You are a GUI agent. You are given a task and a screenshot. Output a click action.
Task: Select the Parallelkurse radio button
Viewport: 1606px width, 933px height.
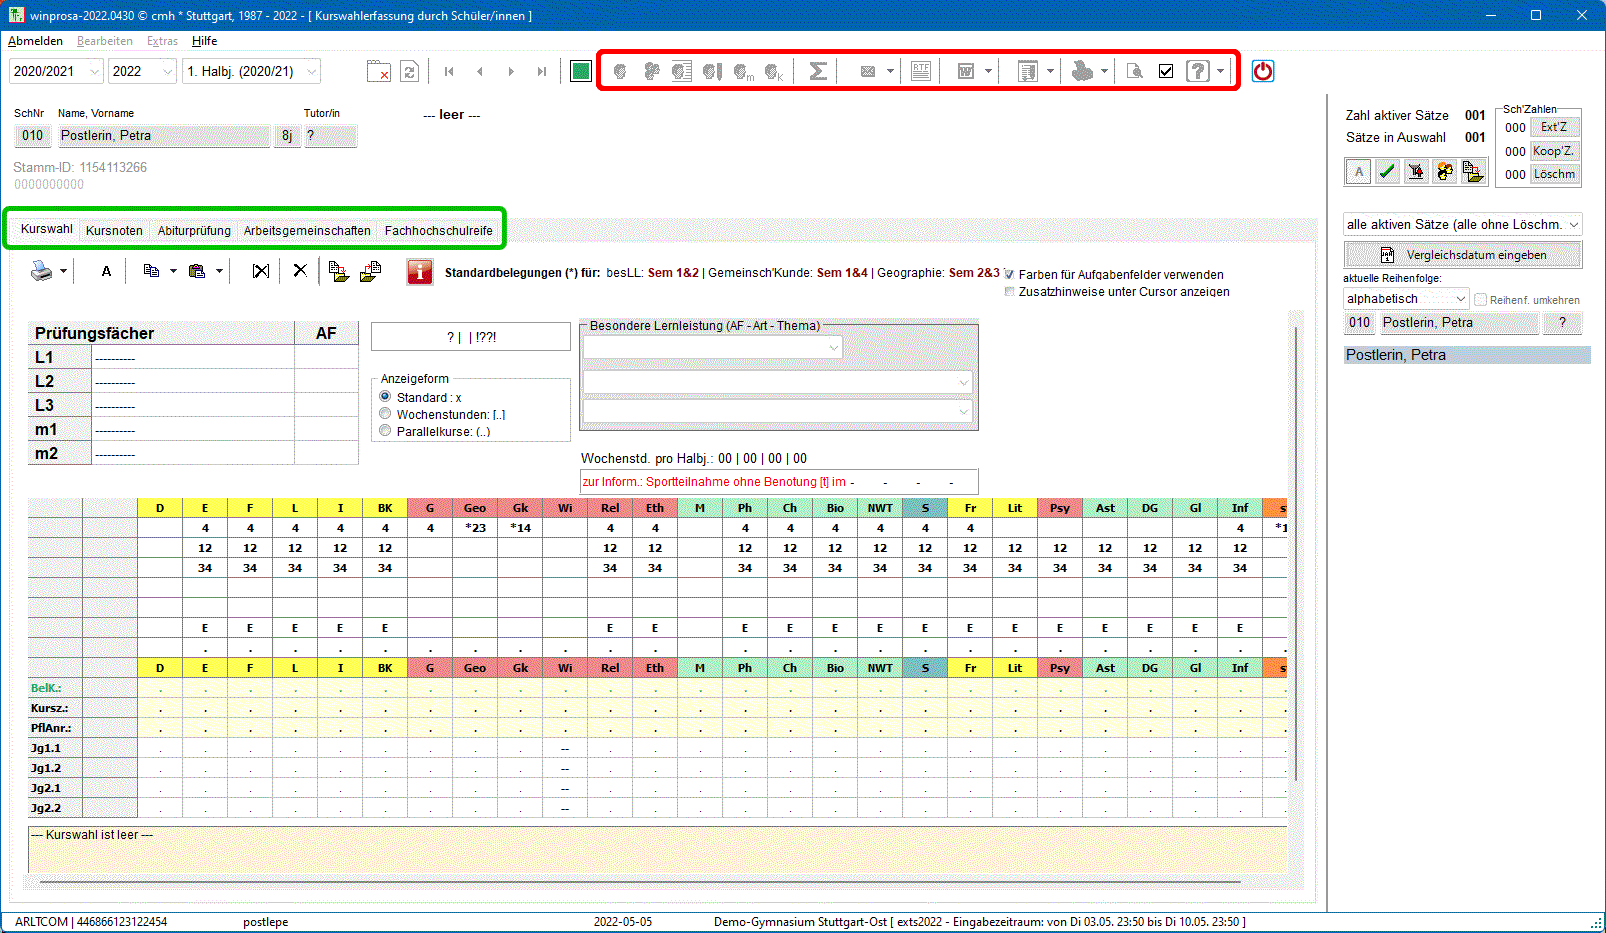pyautogui.click(x=385, y=431)
